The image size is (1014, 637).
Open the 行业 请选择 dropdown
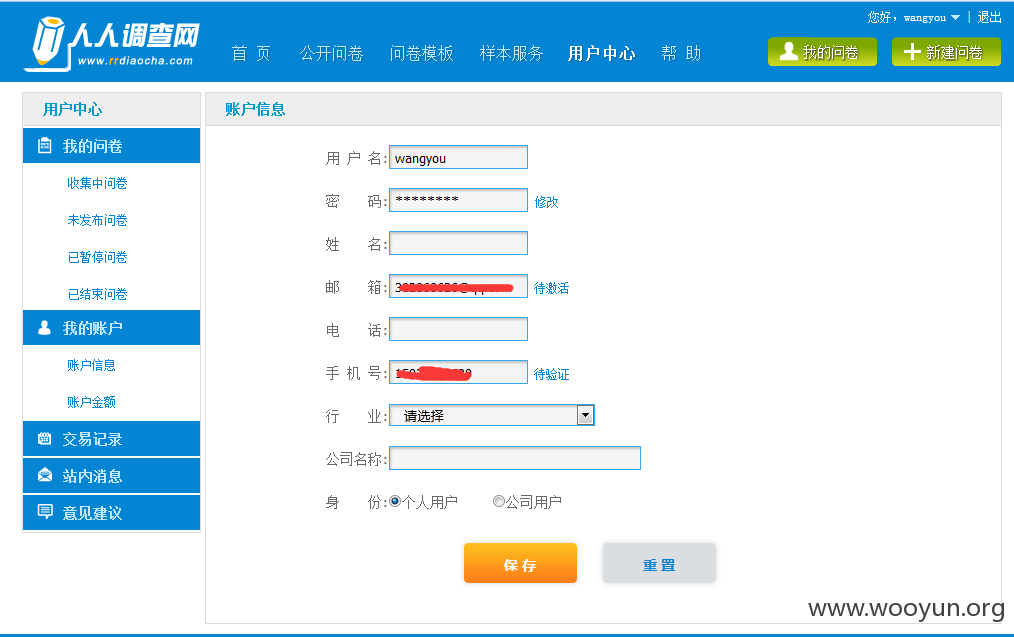click(x=491, y=415)
